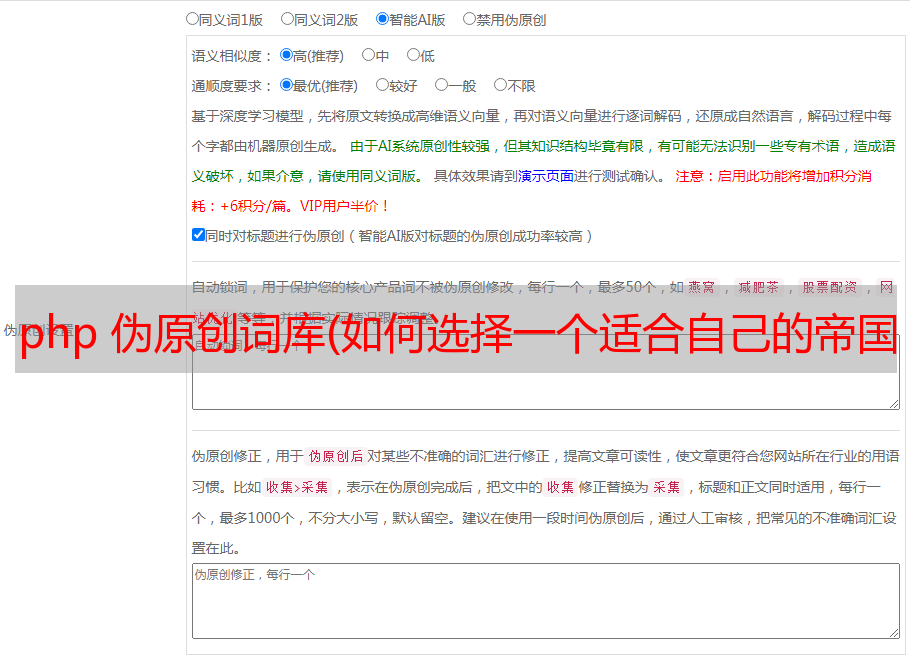
Task: Click the 伪原创后 highlighted tag
Action: coord(336,456)
